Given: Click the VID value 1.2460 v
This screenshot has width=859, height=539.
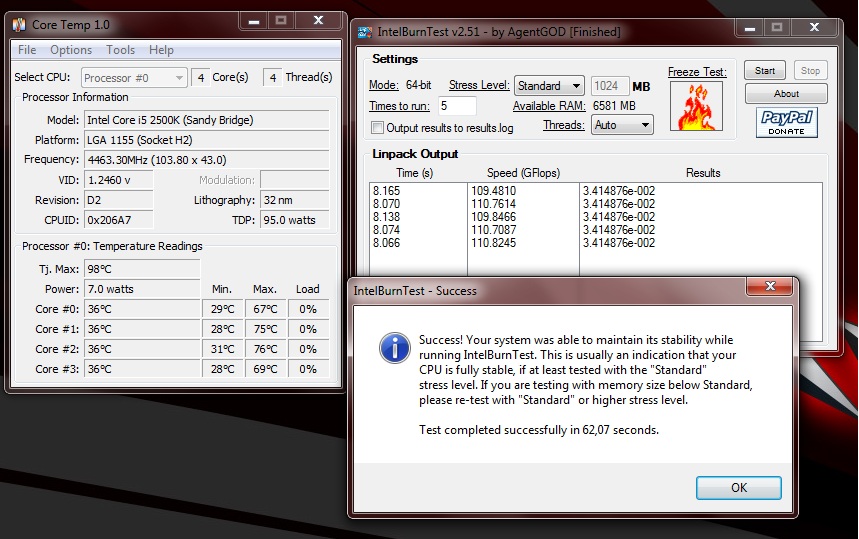Looking at the screenshot, I should tap(118, 180).
